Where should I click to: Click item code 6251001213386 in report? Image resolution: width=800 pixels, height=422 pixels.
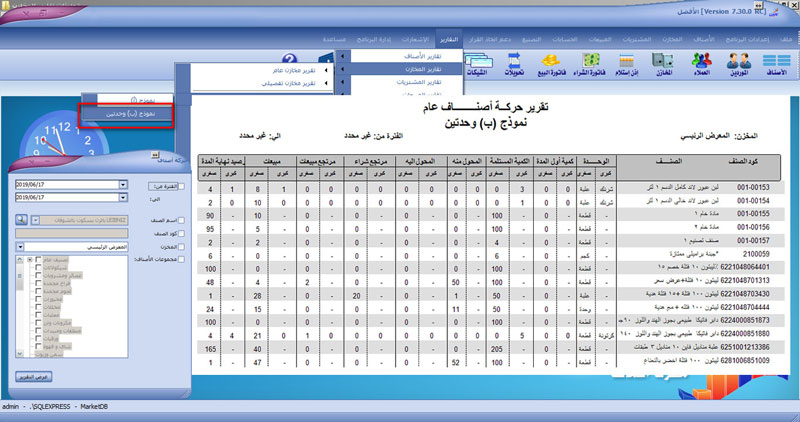click(745, 347)
